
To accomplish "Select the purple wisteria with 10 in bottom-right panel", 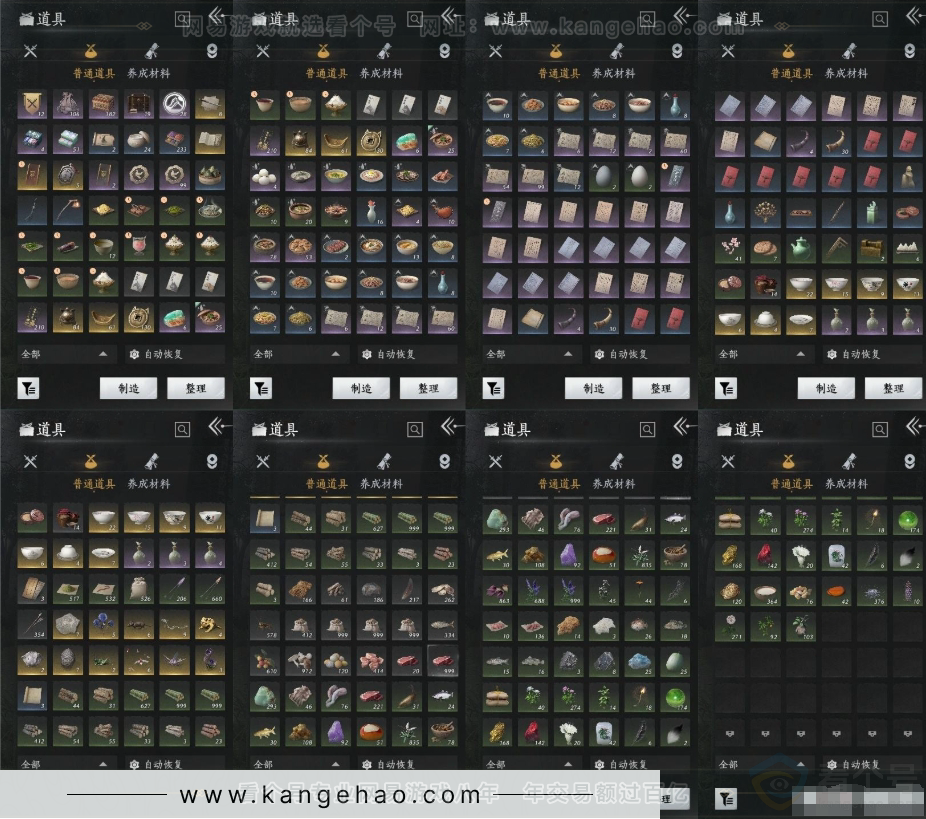I will coord(907,590).
